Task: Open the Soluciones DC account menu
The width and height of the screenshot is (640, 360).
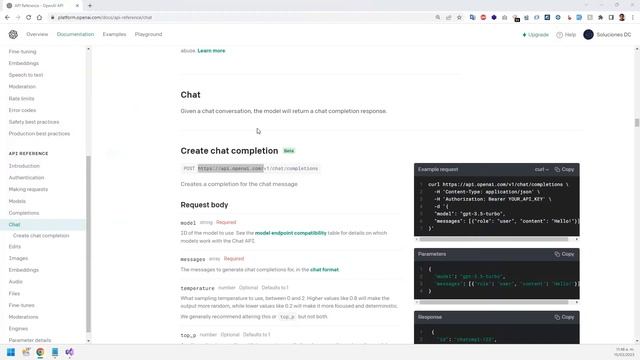Action: (x=607, y=35)
